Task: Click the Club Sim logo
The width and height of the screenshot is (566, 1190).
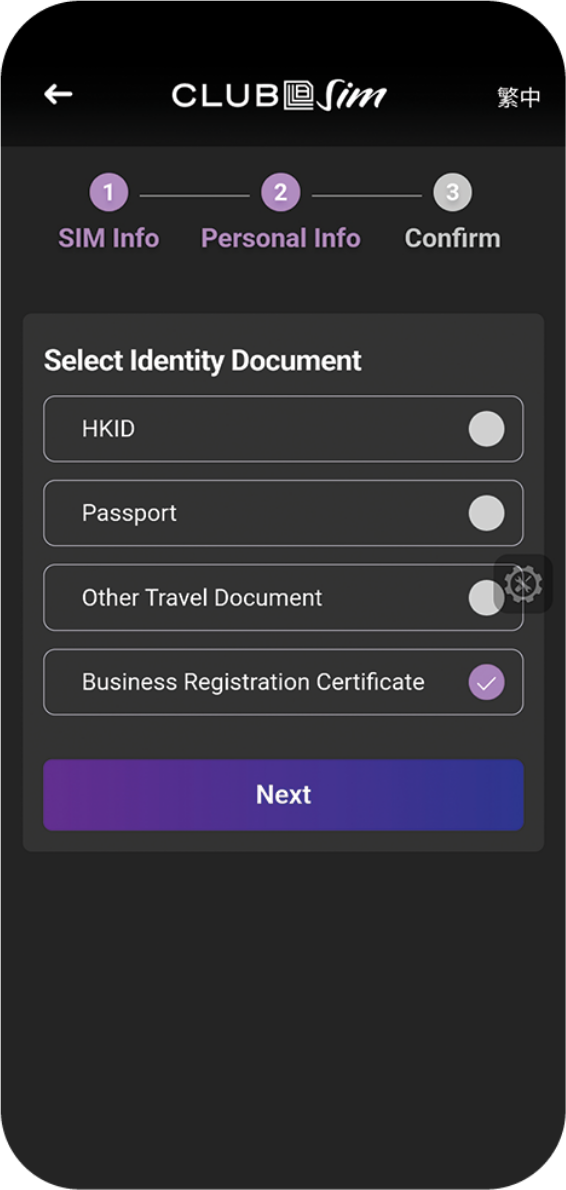Action: [279, 96]
